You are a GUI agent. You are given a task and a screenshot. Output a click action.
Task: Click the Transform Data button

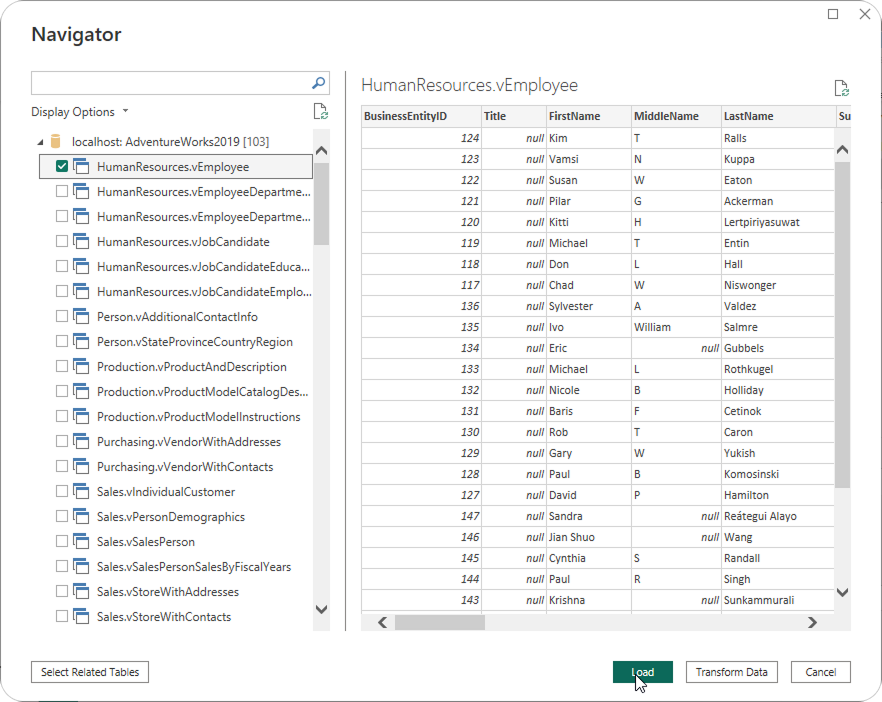(x=731, y=672)
